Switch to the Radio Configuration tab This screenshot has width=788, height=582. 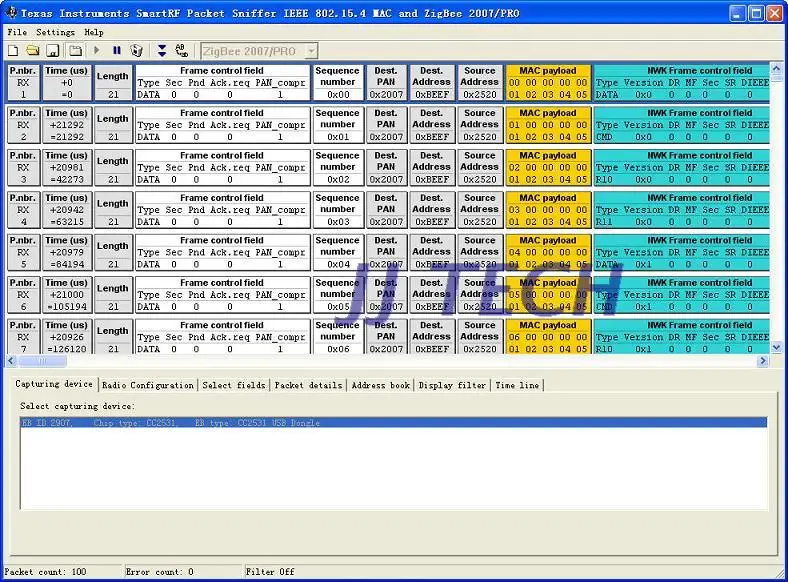coord(148,385)
